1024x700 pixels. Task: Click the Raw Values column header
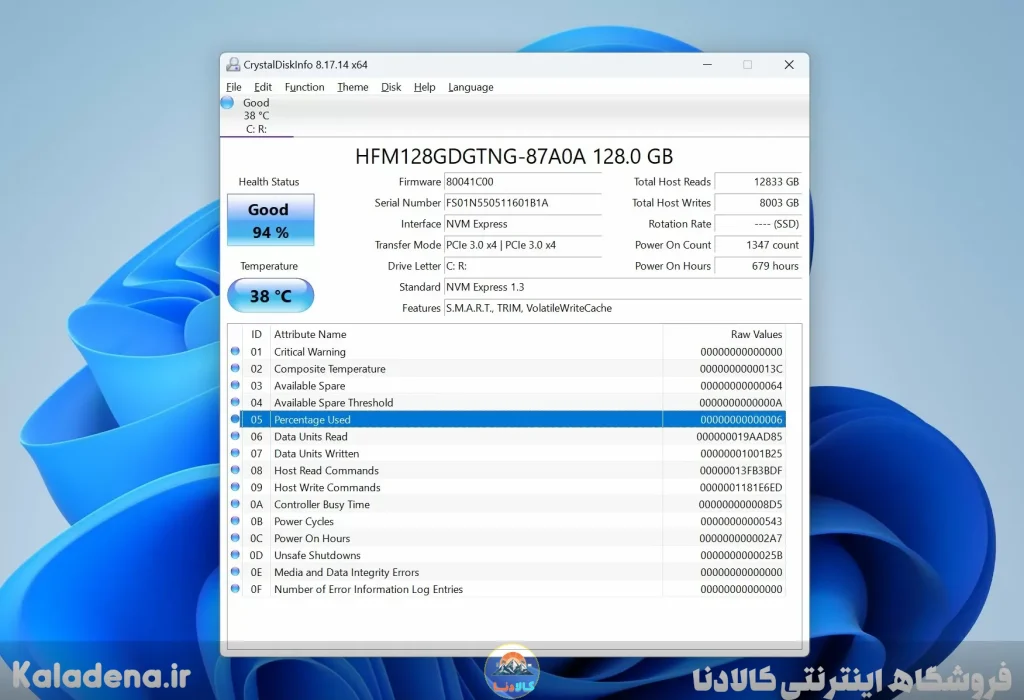[x=724, y=334]
